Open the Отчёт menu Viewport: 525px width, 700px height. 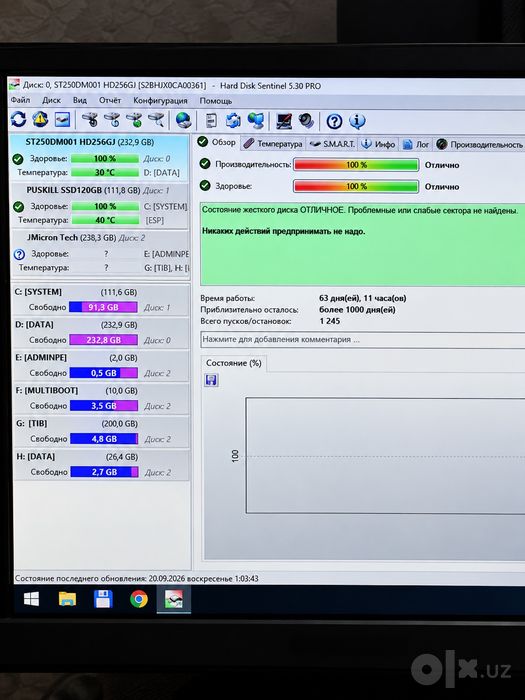click(x=110, y=100)
